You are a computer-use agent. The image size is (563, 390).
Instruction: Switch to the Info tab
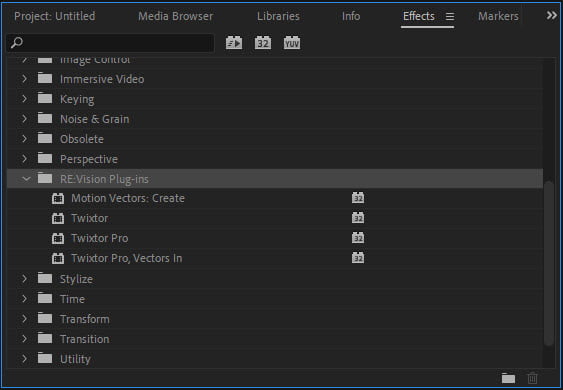[x=351, y=16]
